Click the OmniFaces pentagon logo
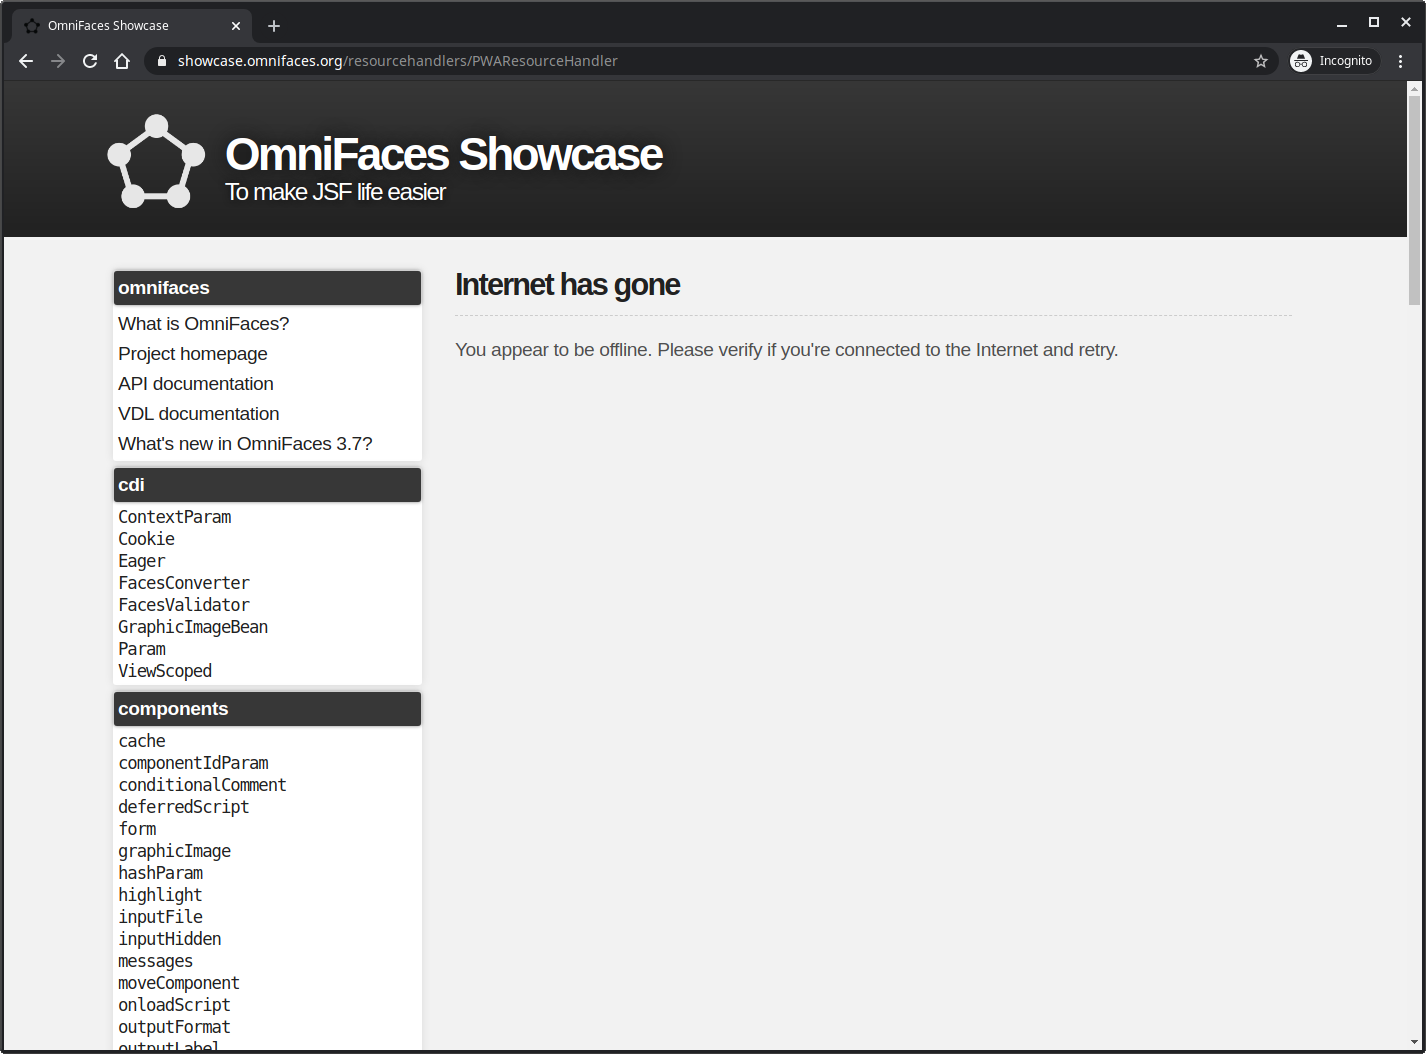The width and height of the screenshot is (1426, 1054). (x=156, y=162)
